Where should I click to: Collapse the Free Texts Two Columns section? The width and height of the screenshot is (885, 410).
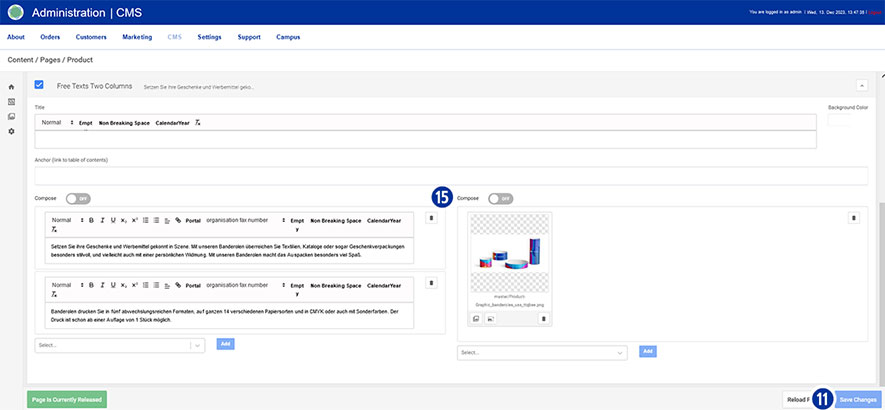(861, 87)
